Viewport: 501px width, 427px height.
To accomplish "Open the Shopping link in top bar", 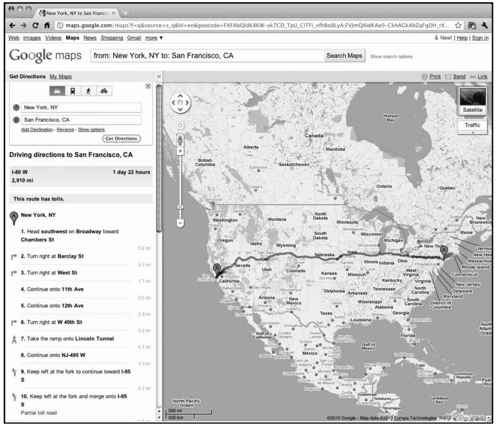I will pos(112,38).
